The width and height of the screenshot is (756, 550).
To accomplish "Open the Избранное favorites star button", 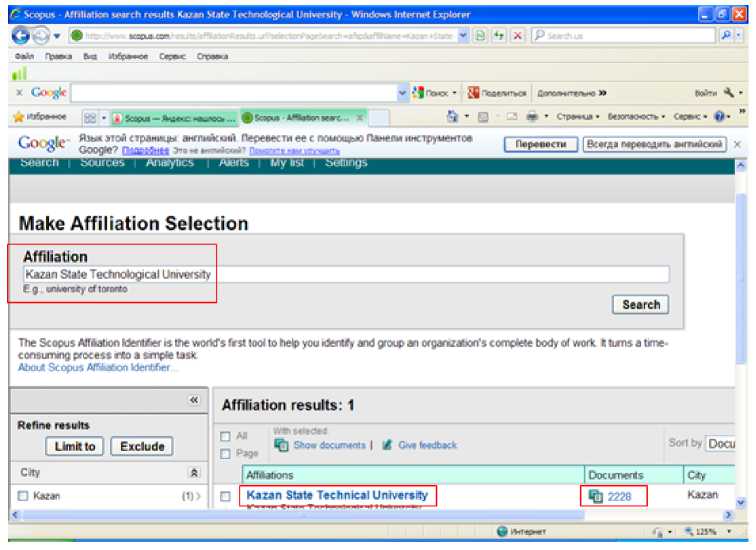I will pyautogui.click(x=40, y=117).
